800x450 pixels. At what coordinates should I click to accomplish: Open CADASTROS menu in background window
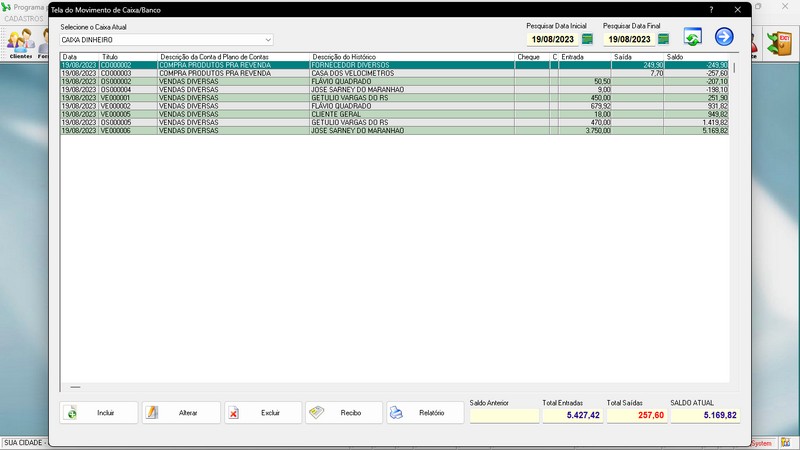coord(24,18)
